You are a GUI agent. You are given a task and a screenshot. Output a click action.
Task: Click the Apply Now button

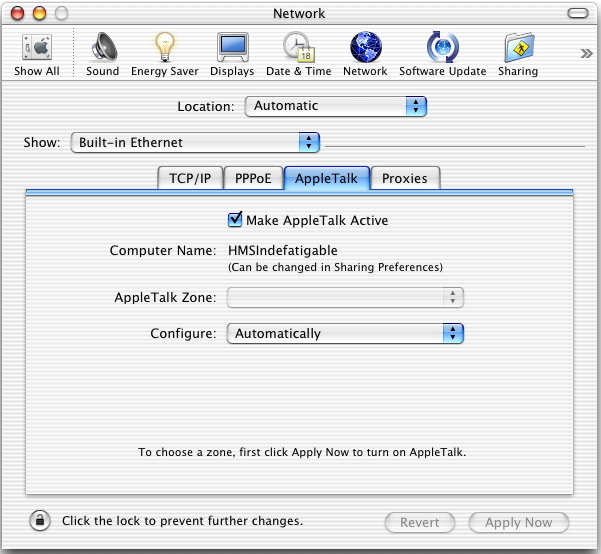tap(519, 523)
